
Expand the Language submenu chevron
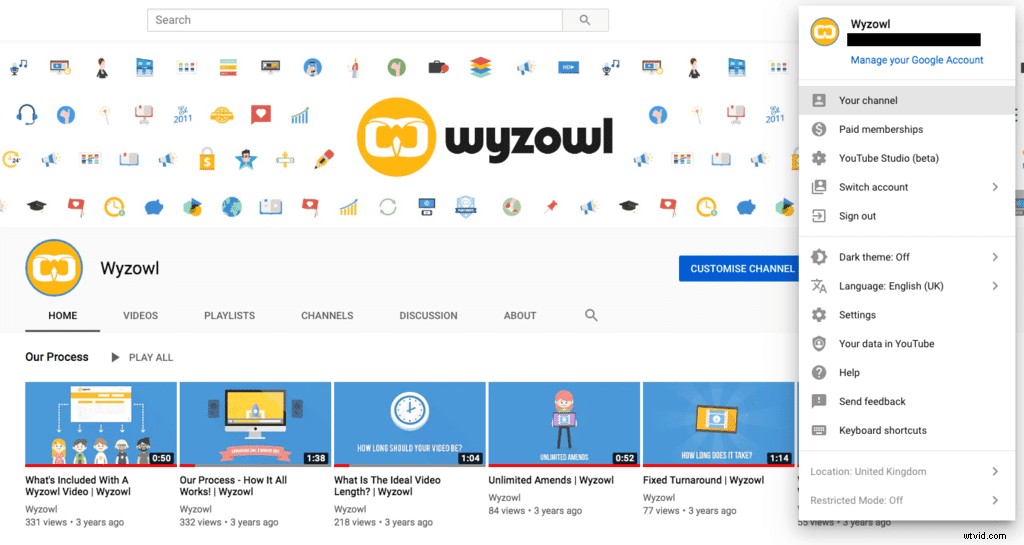[995, 286]
